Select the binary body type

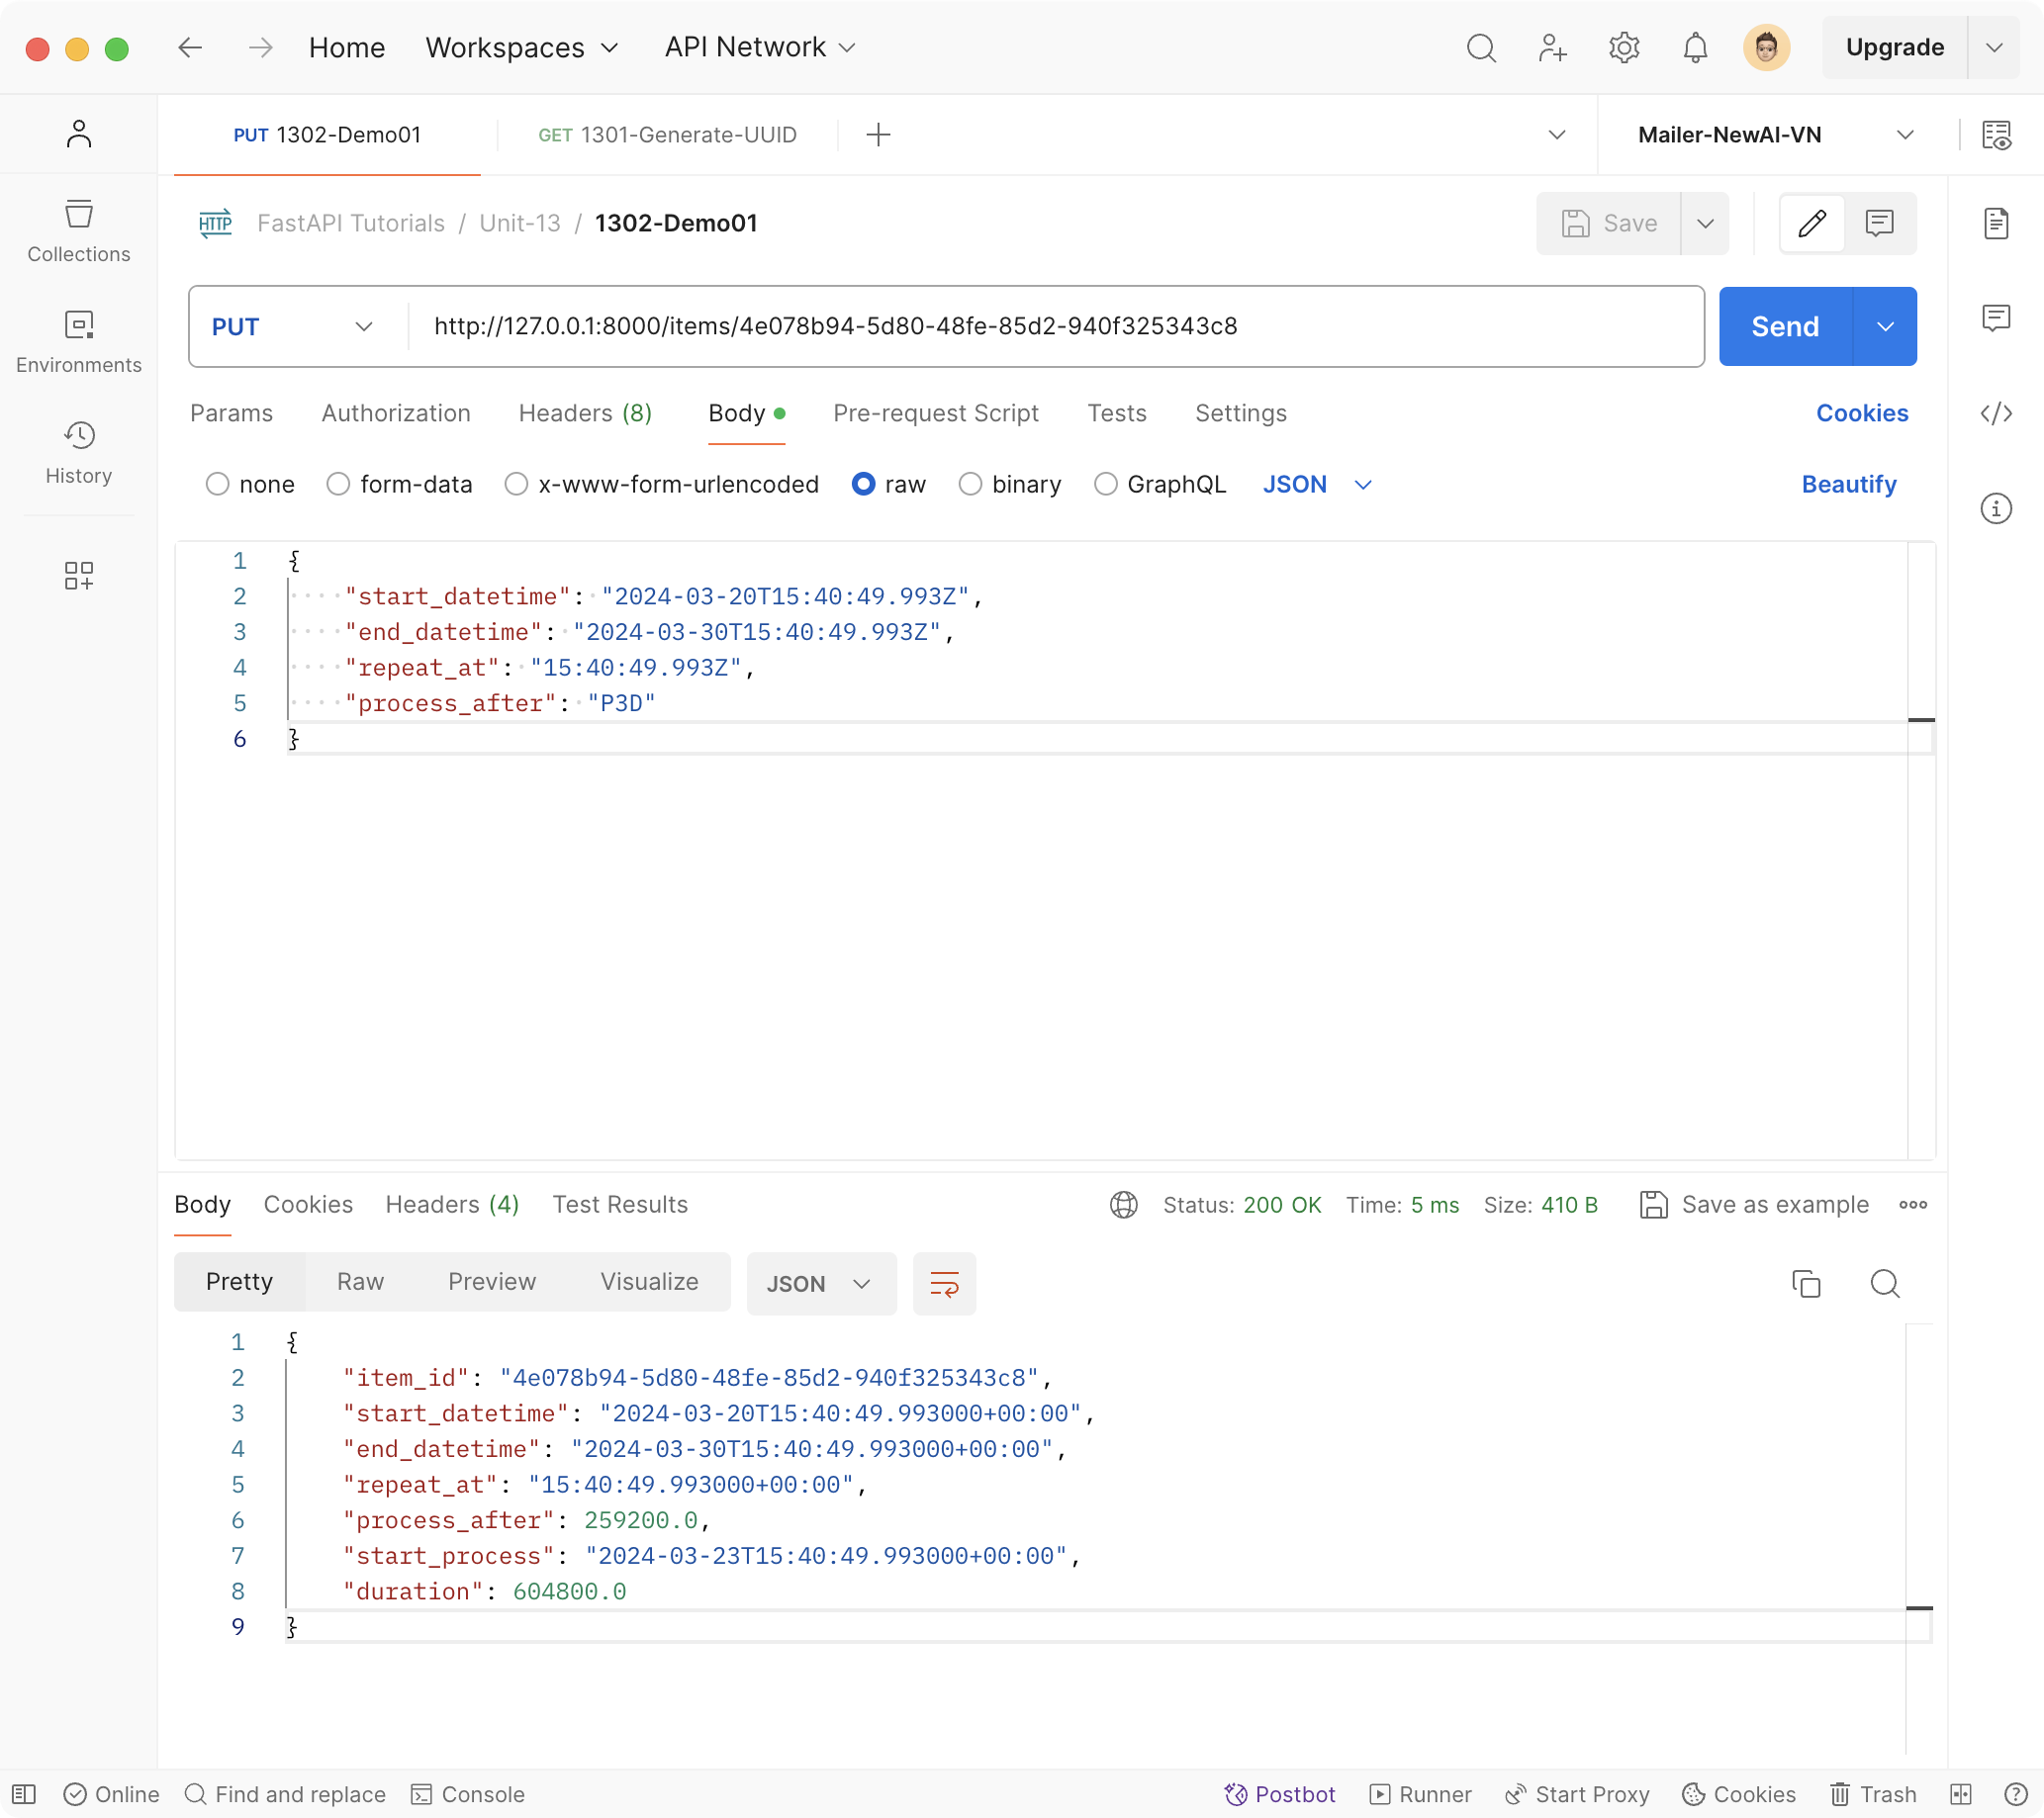click(x=969, y=484)
